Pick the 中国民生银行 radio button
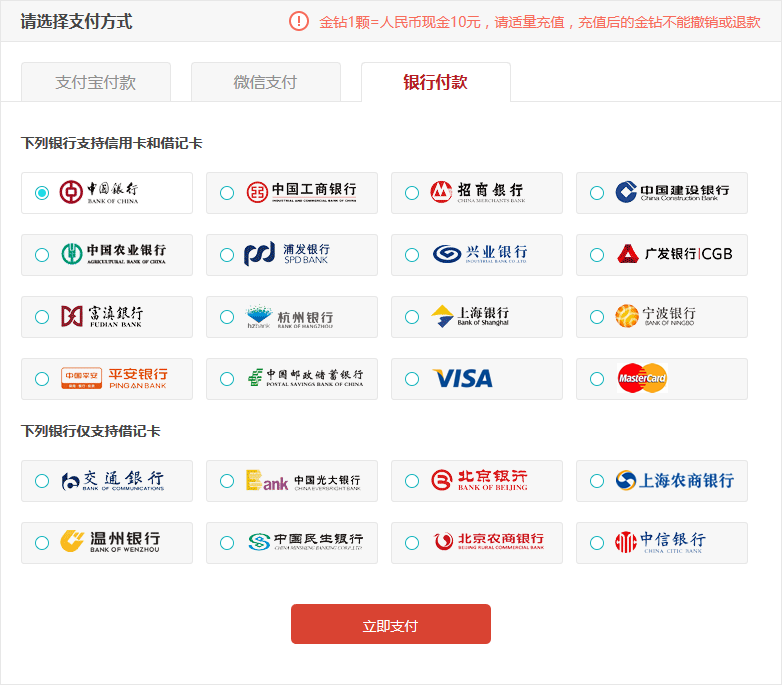This screenshot has width=782, height=685. tap(227, 543)
